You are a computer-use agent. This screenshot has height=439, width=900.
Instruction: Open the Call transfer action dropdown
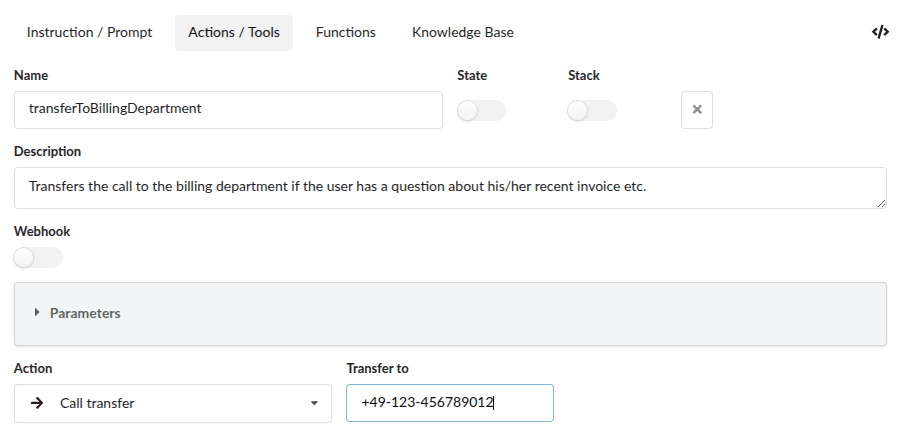click(172, 403)
